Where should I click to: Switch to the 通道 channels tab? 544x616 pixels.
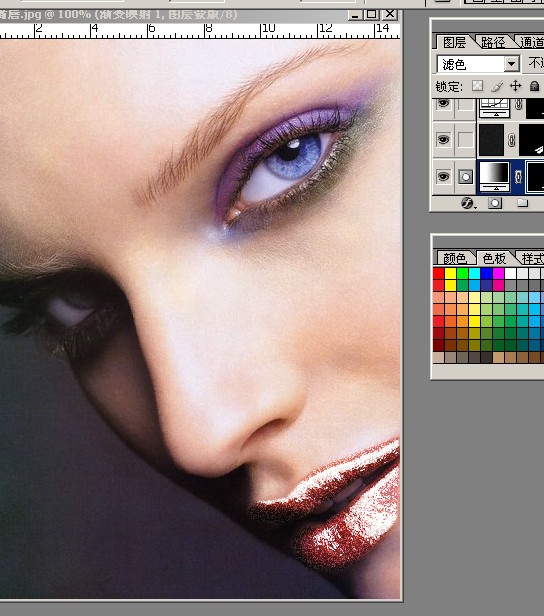531,42
